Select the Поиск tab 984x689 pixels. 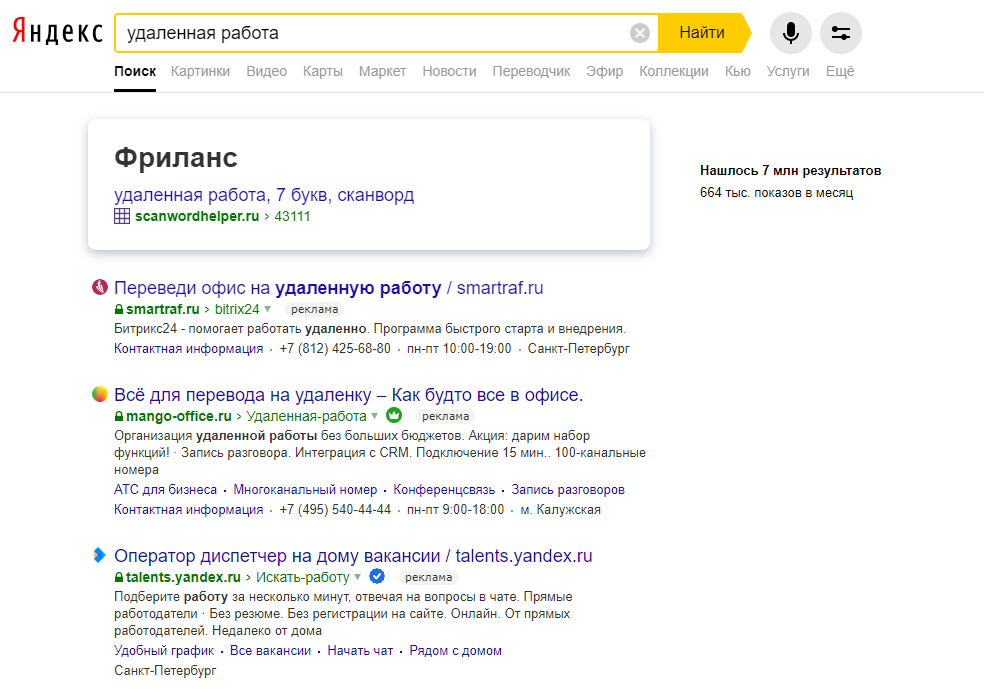pyautogui.click(x=135, y=72)
